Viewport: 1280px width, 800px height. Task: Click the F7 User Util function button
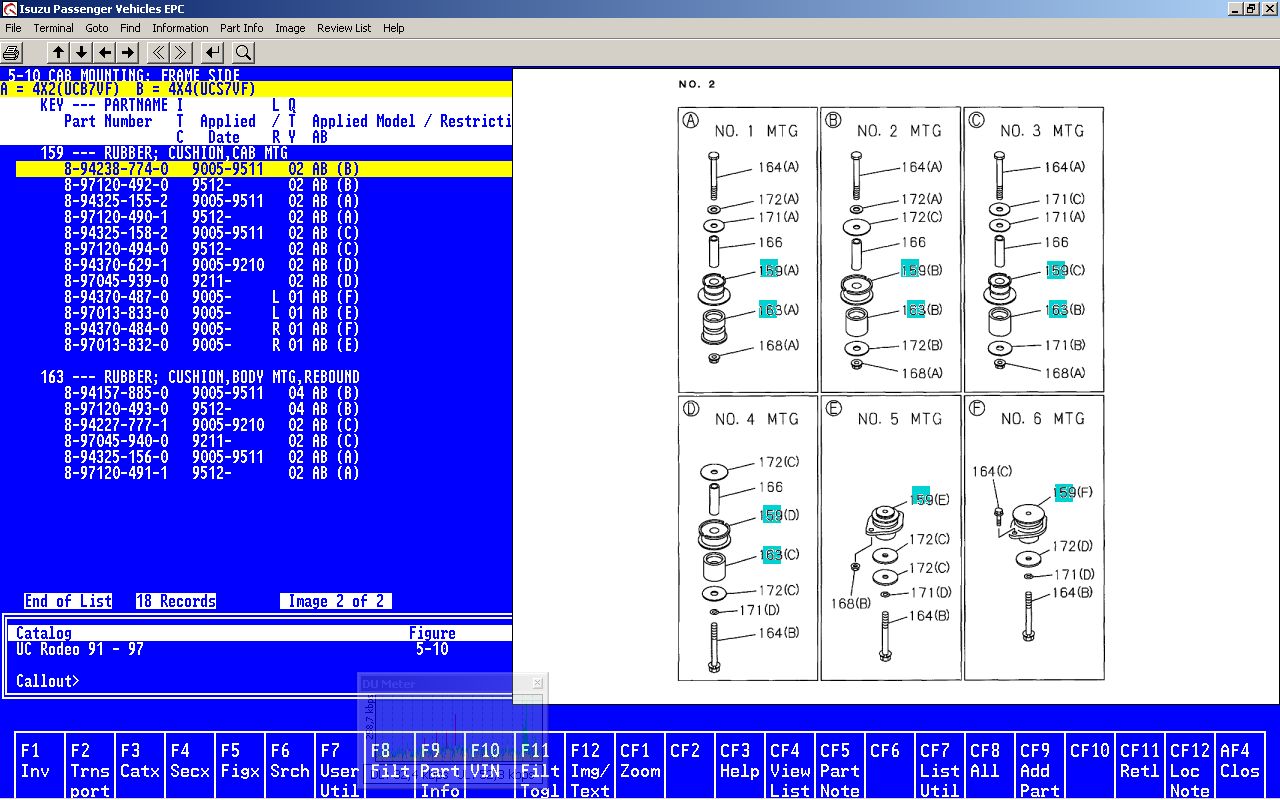point(340,766)
